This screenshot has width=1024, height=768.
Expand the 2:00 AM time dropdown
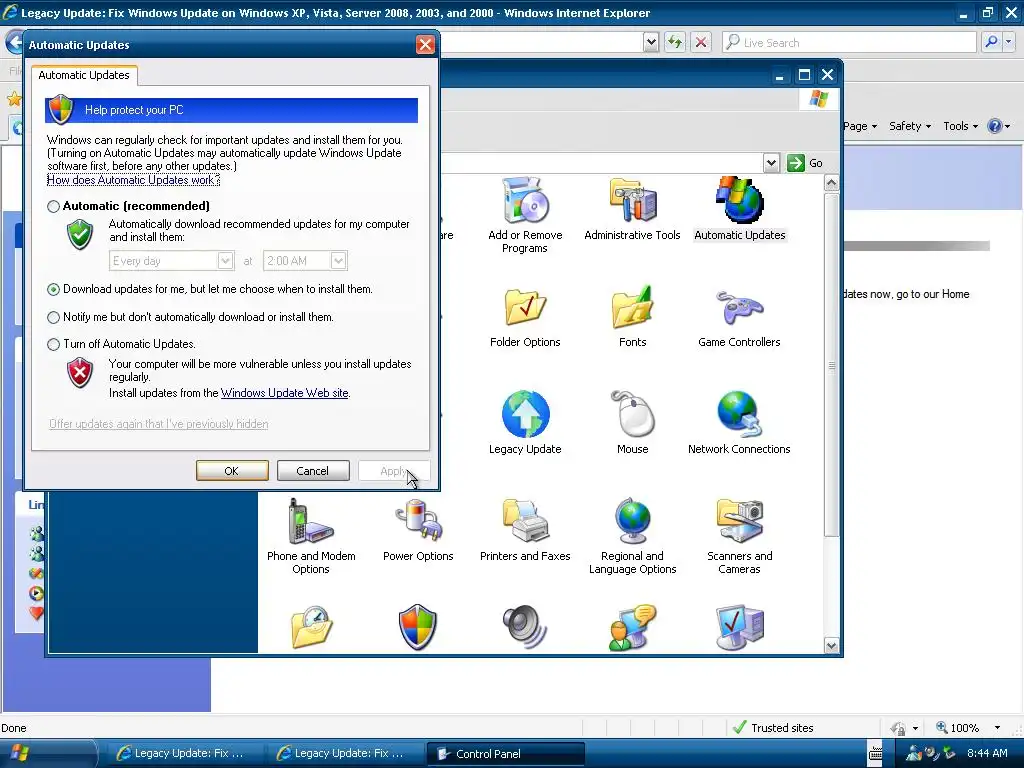(x=338, y=261)
